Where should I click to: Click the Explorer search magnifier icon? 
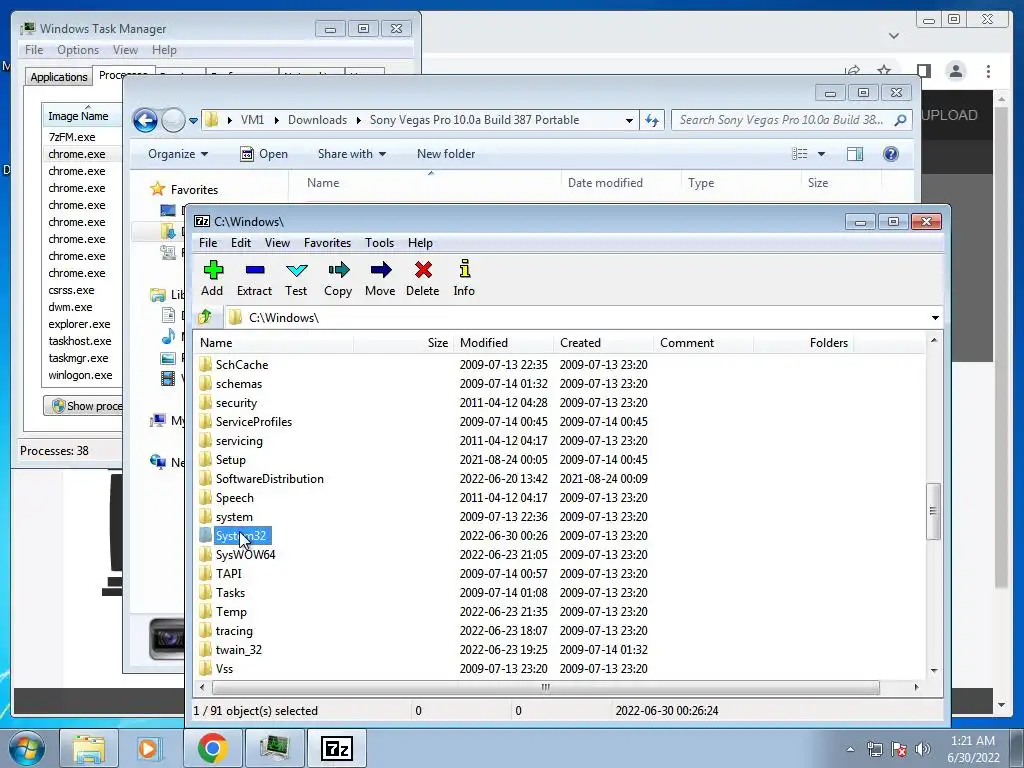click(x=900, y=120)
